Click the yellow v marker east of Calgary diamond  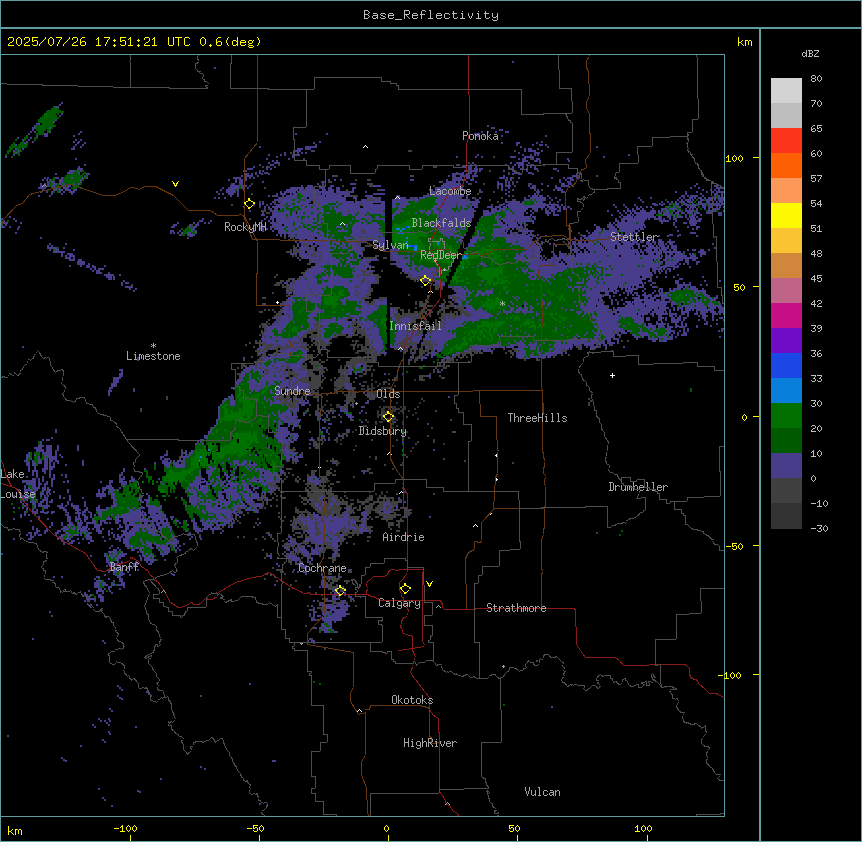click(x=429, y=584)
